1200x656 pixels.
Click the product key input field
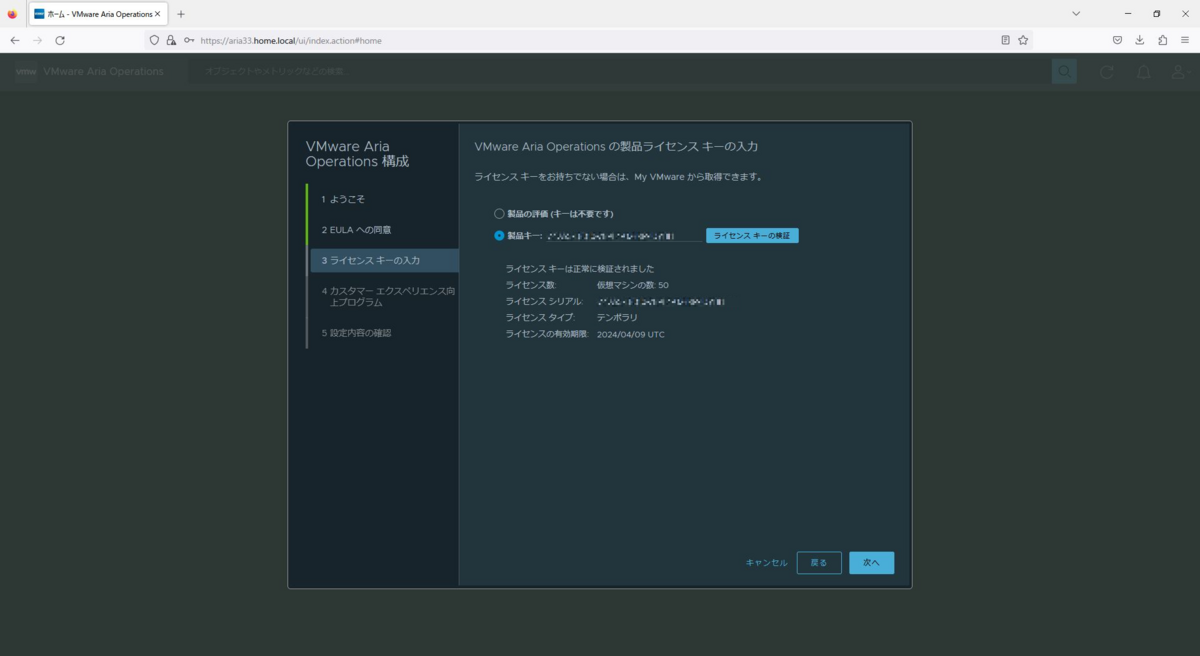[x=623, y=236]
